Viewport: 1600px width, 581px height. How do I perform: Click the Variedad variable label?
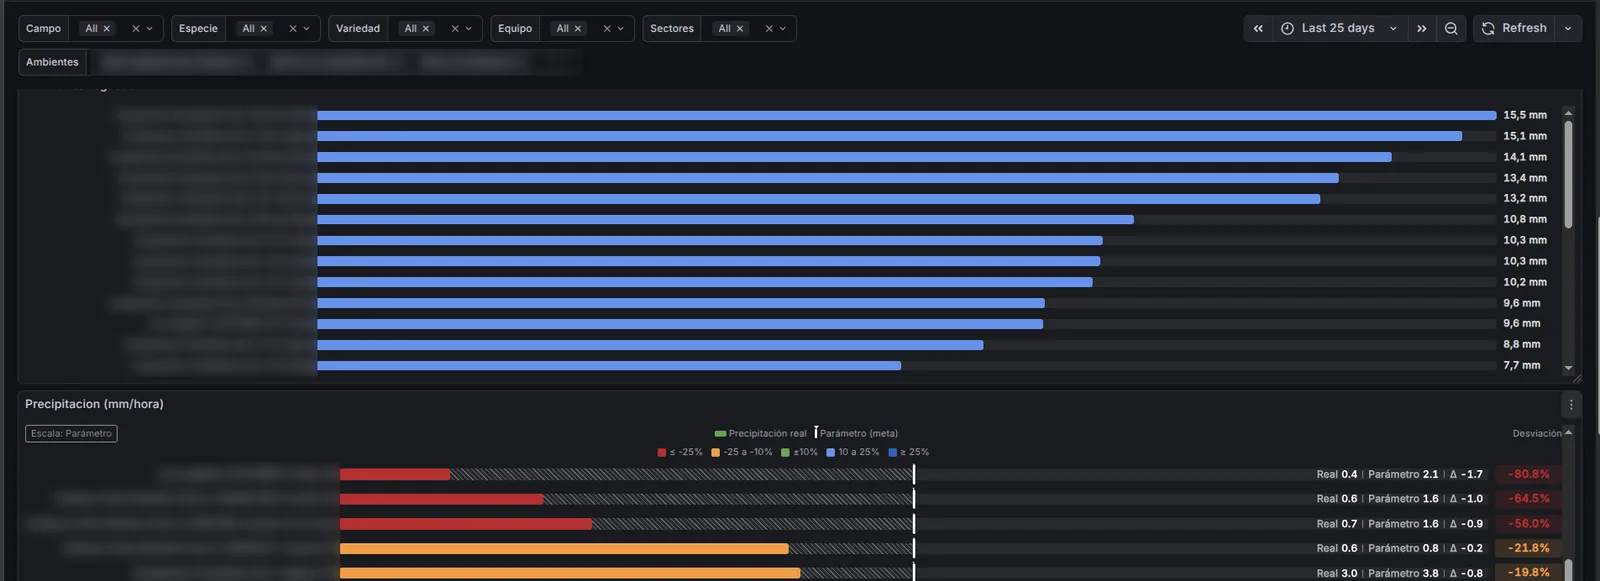[358, 29]
